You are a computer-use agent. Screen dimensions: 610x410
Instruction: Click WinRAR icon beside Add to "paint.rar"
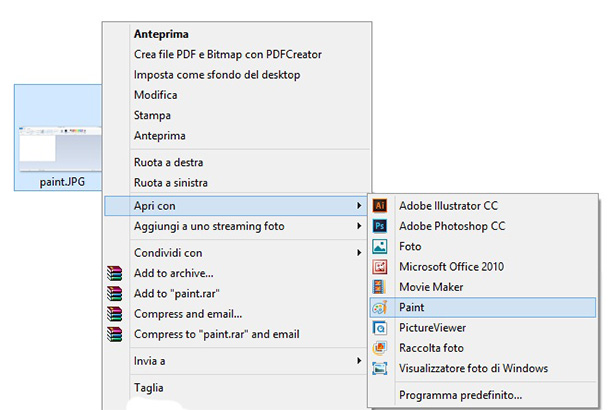coord(114,294)
